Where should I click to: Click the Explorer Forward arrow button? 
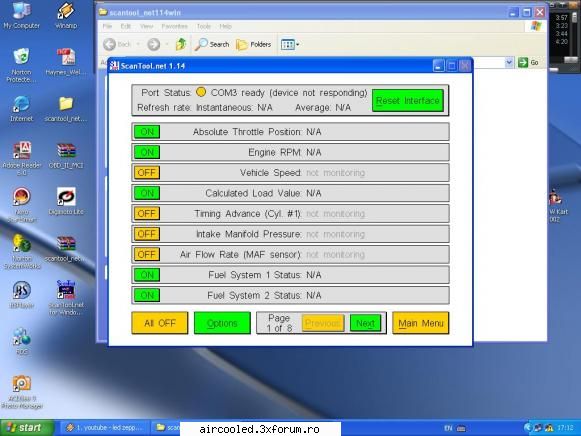[x=153, y=44]
